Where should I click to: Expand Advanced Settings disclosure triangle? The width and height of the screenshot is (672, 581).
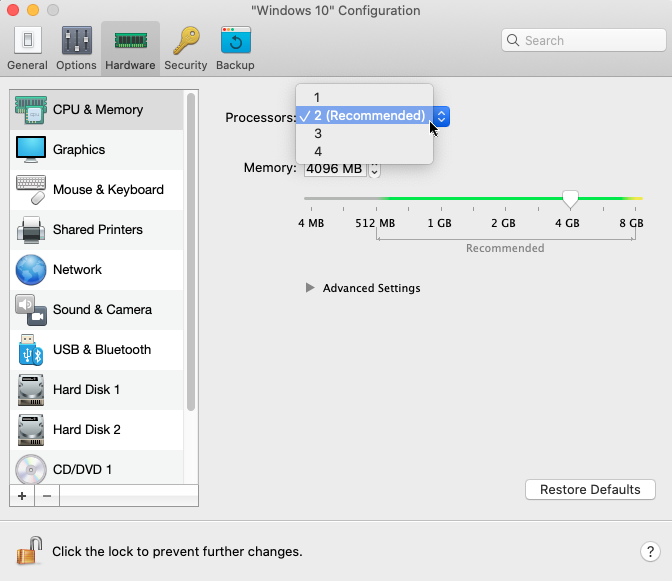[310, 288]
